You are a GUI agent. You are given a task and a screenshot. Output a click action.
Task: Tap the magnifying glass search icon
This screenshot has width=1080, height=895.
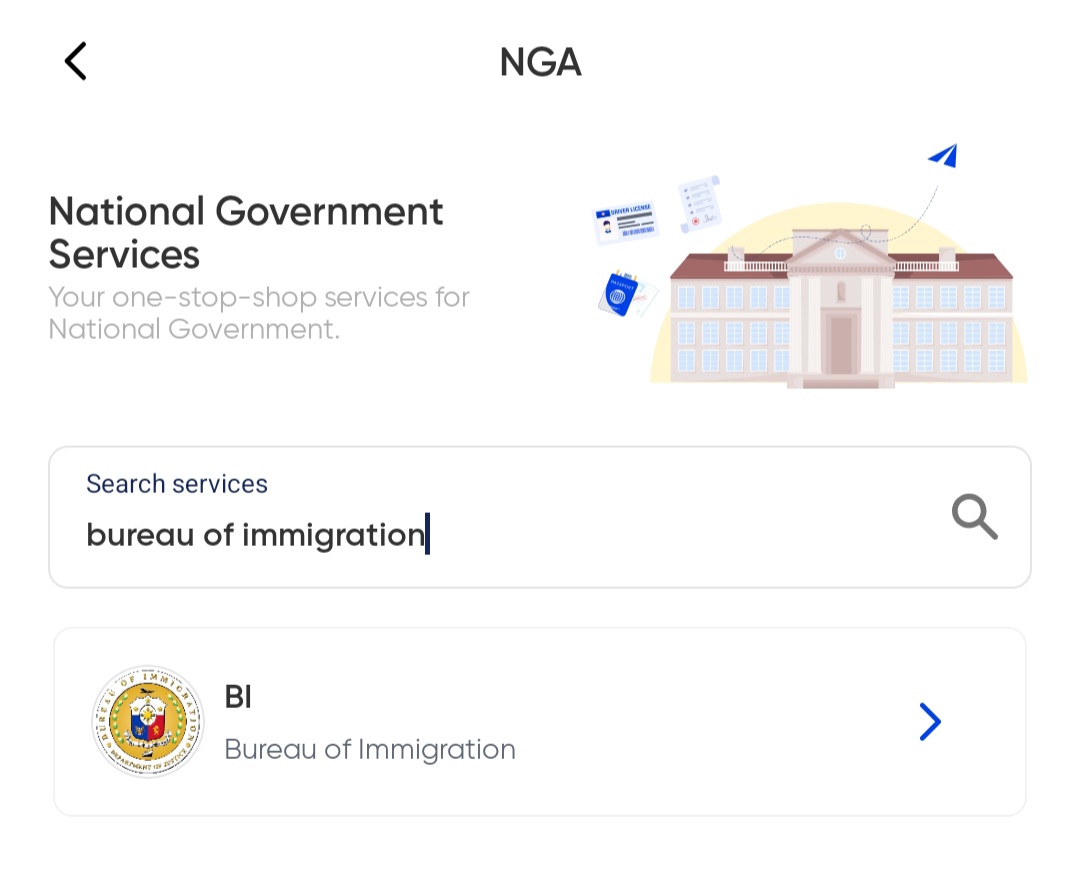coord(973,517)
